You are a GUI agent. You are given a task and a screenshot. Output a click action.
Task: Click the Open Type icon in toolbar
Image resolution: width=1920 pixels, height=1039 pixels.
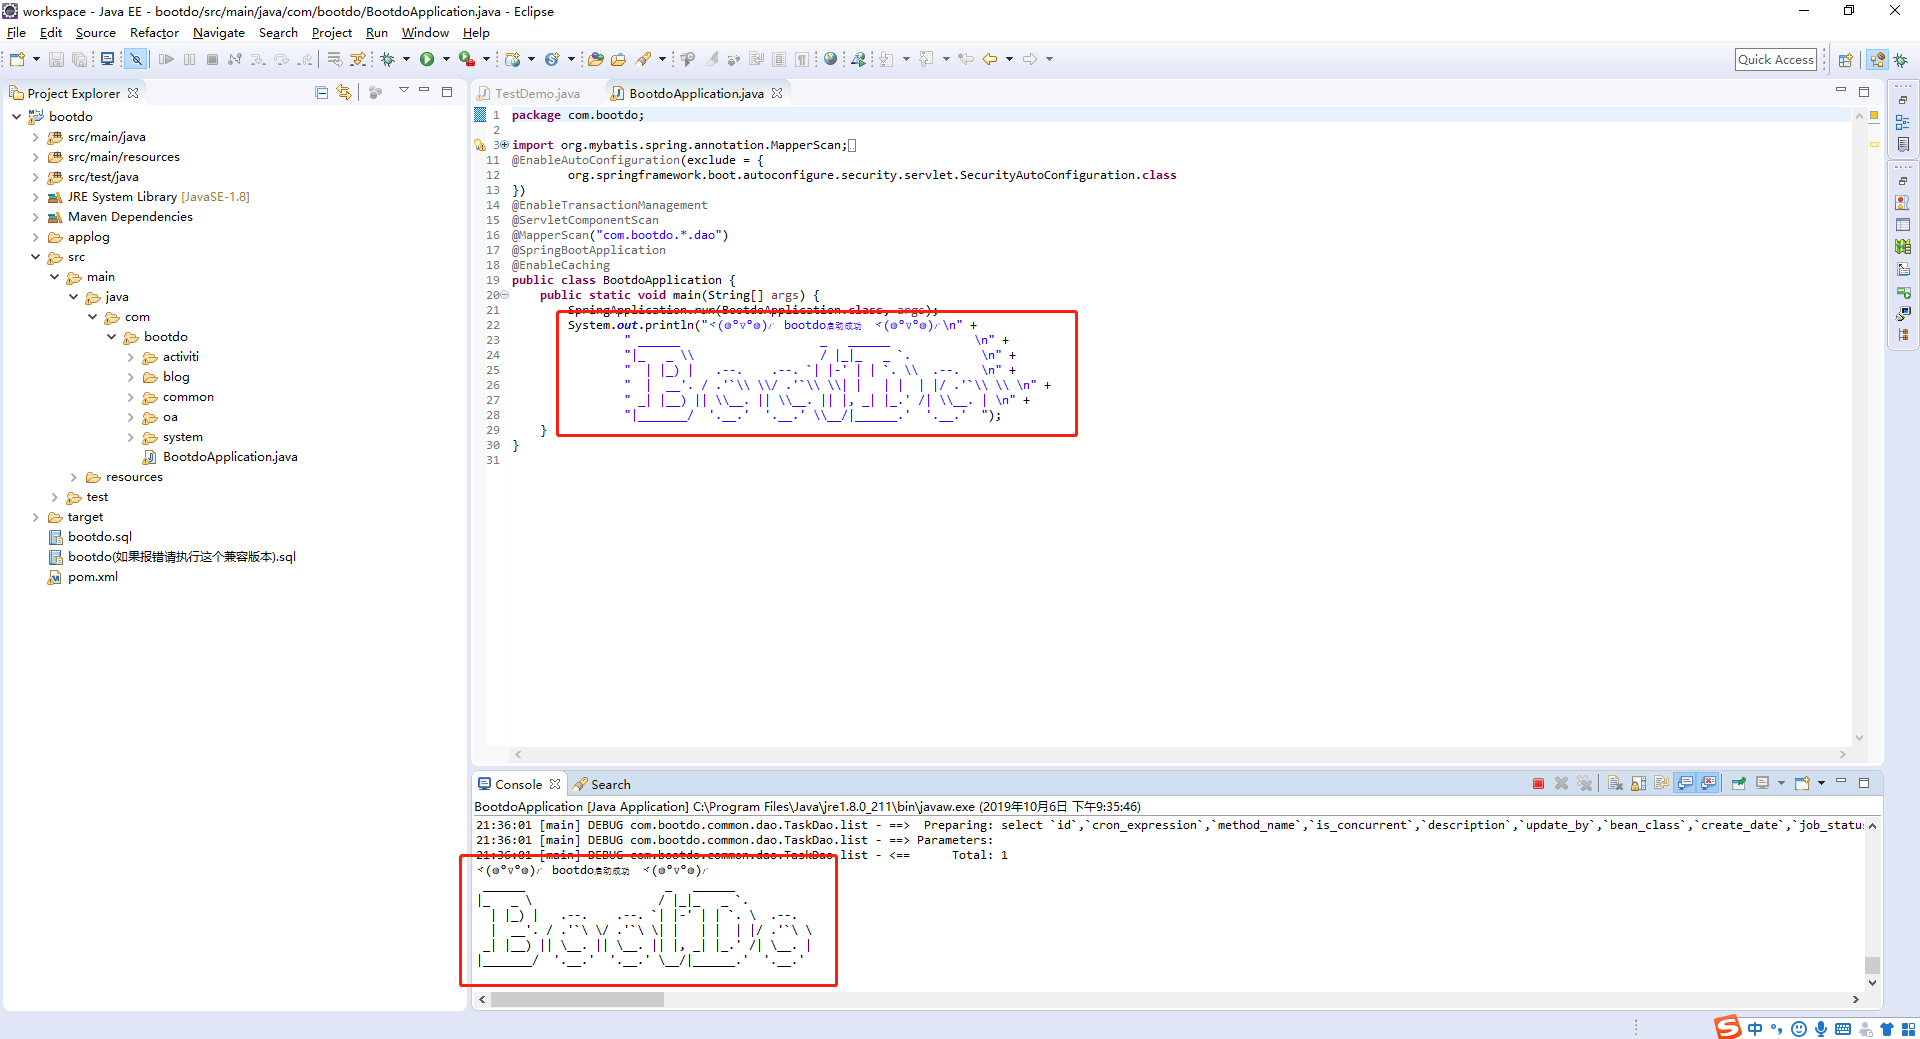(x=595, y=59)
